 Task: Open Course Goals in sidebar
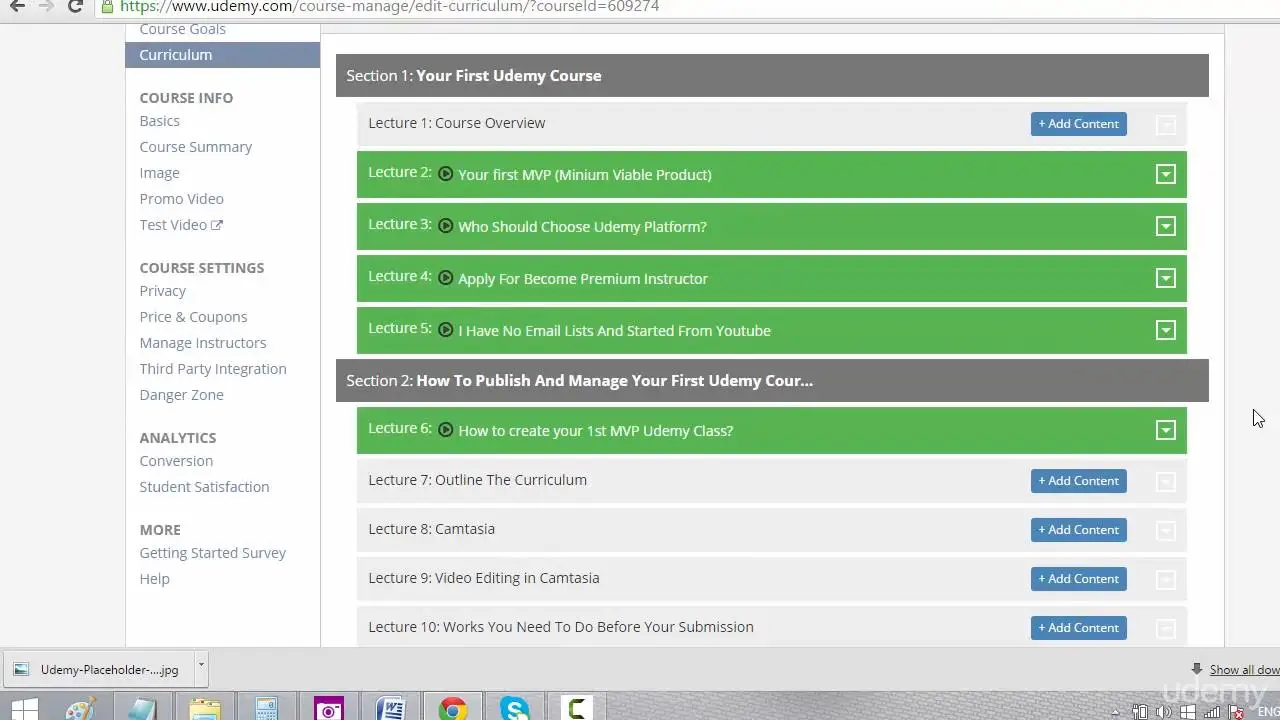click(182, 29)
